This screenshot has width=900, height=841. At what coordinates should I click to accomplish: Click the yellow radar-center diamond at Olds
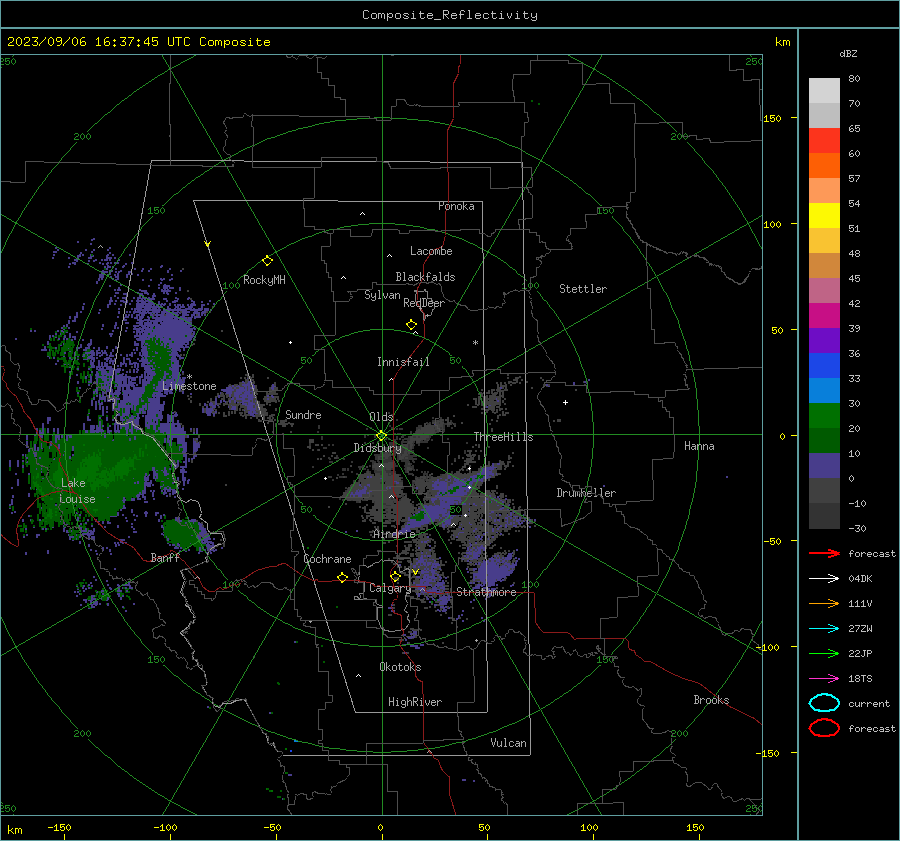pyautogui.click(x=381, y=436)
